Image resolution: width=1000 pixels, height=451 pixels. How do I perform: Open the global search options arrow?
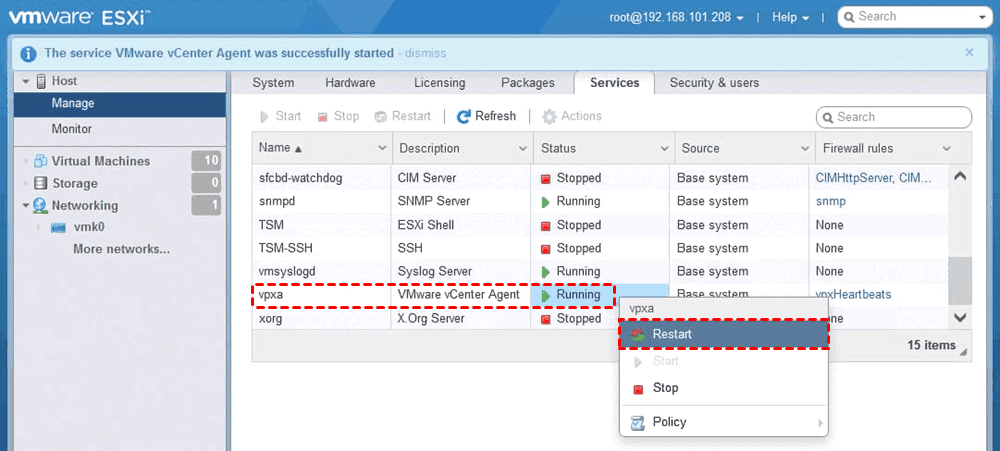[982, 18]
